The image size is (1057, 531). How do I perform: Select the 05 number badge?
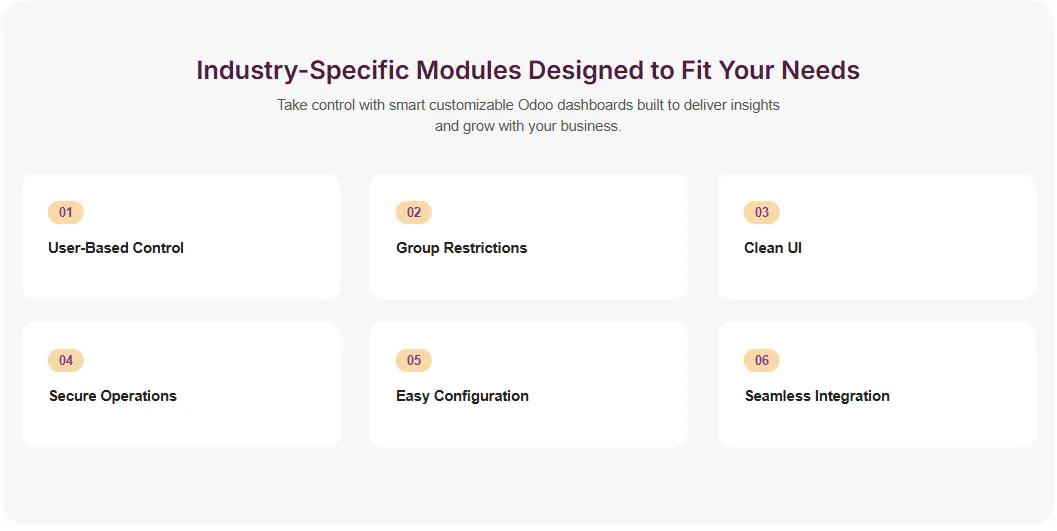414,360
